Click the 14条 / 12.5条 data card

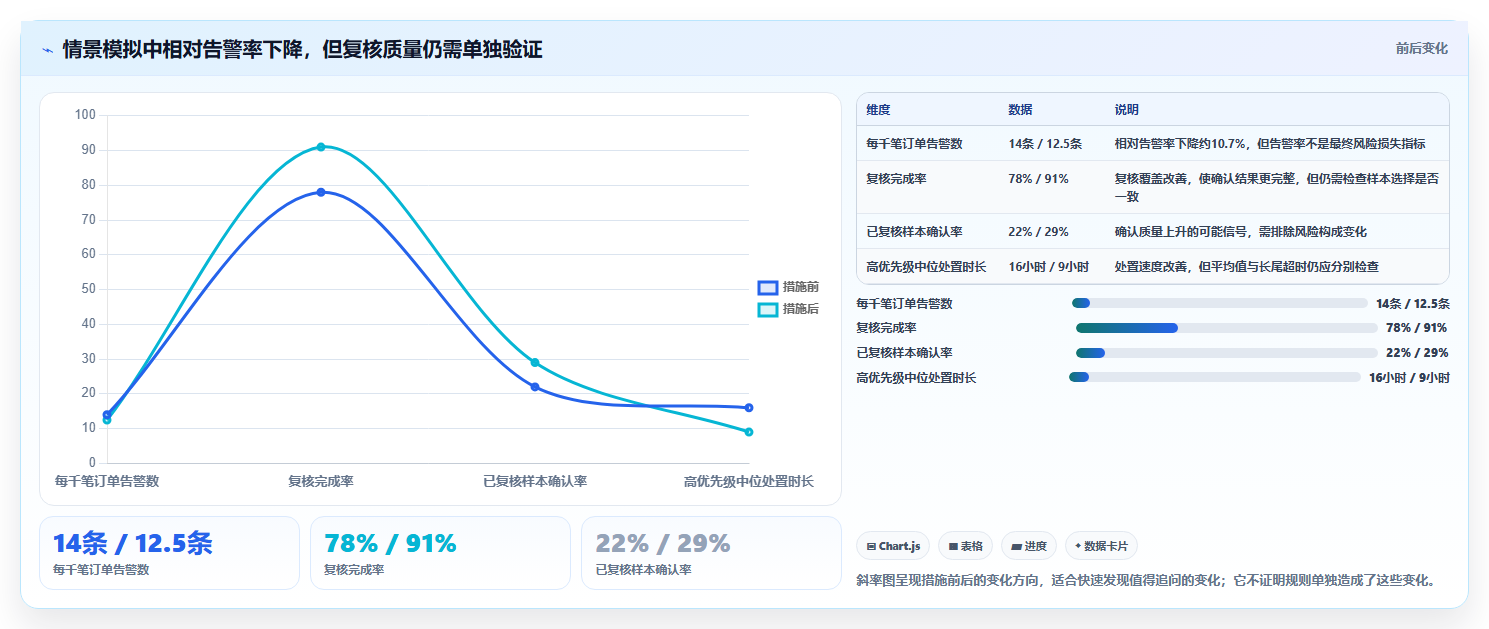(169, 553)
